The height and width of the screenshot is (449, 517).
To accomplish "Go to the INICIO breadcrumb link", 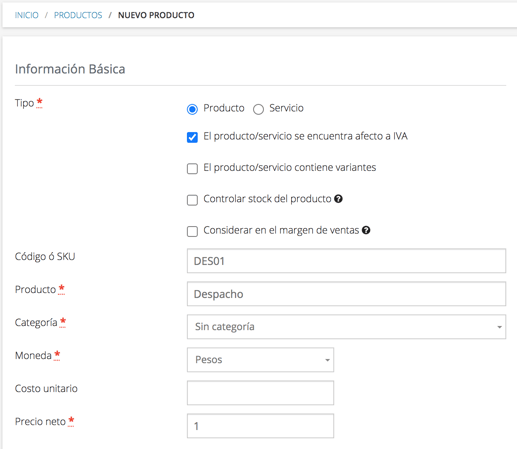I will click(x=27, y=15).
